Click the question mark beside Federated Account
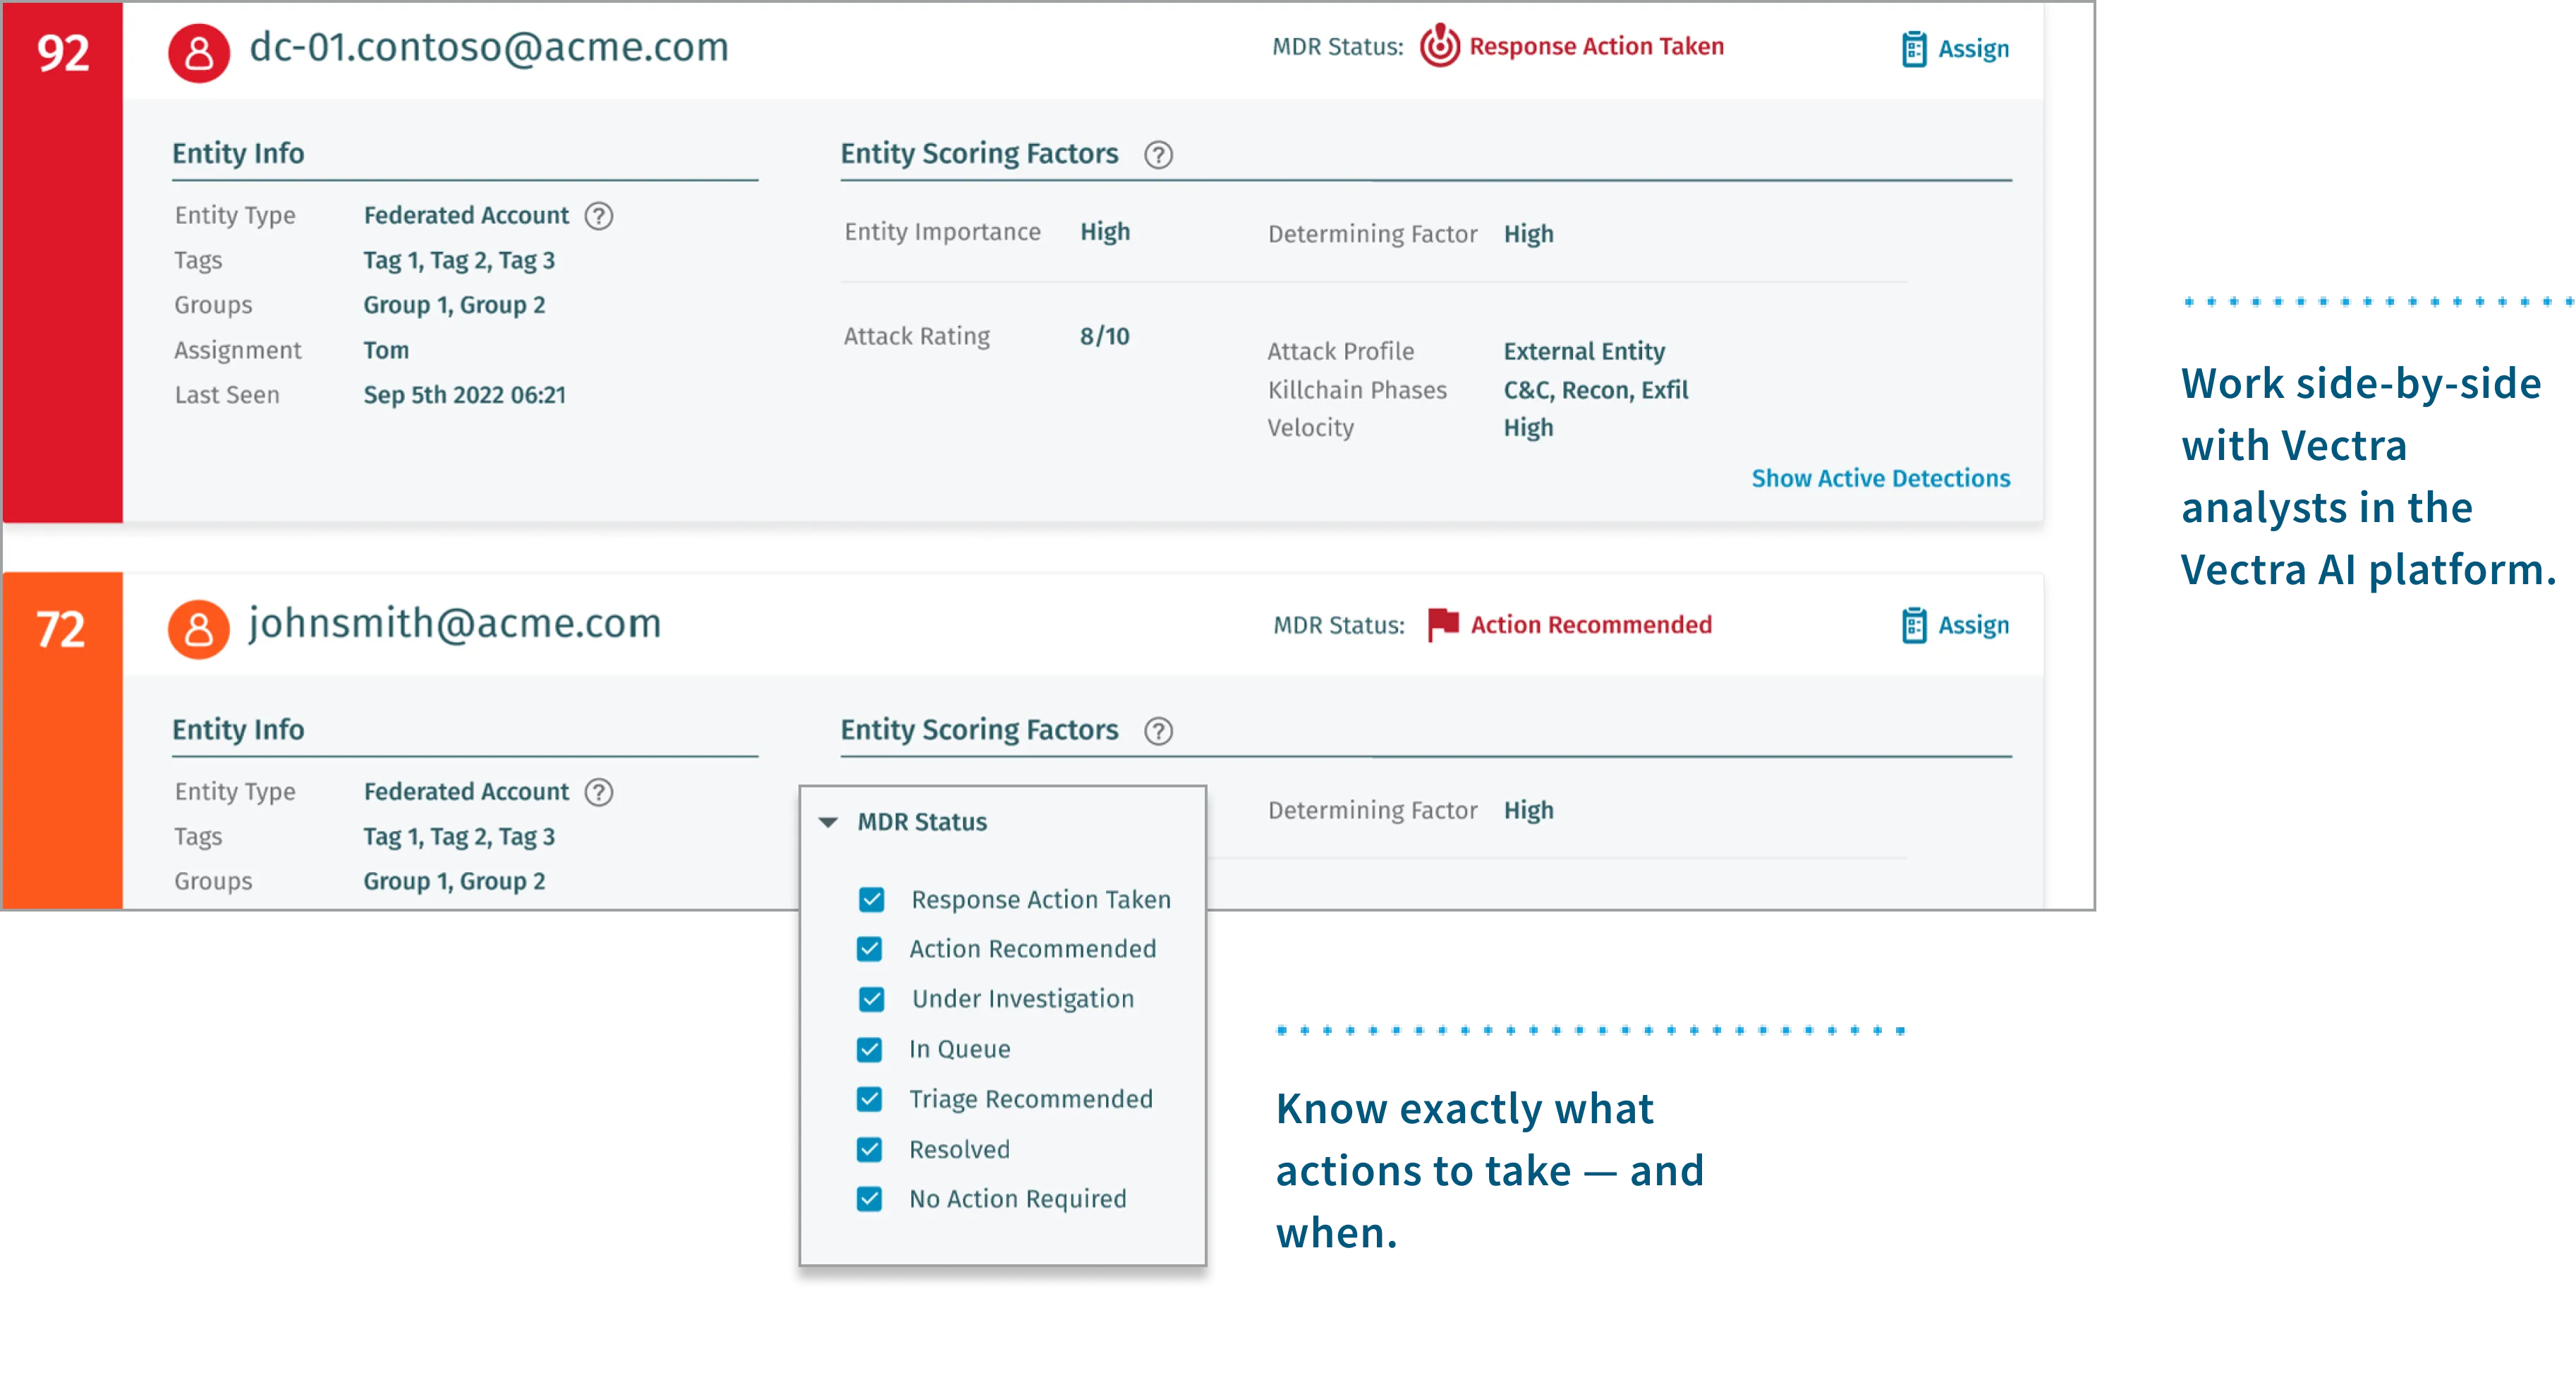The width and height of the screenshot is (2576, 1380). tap(599, 216)
